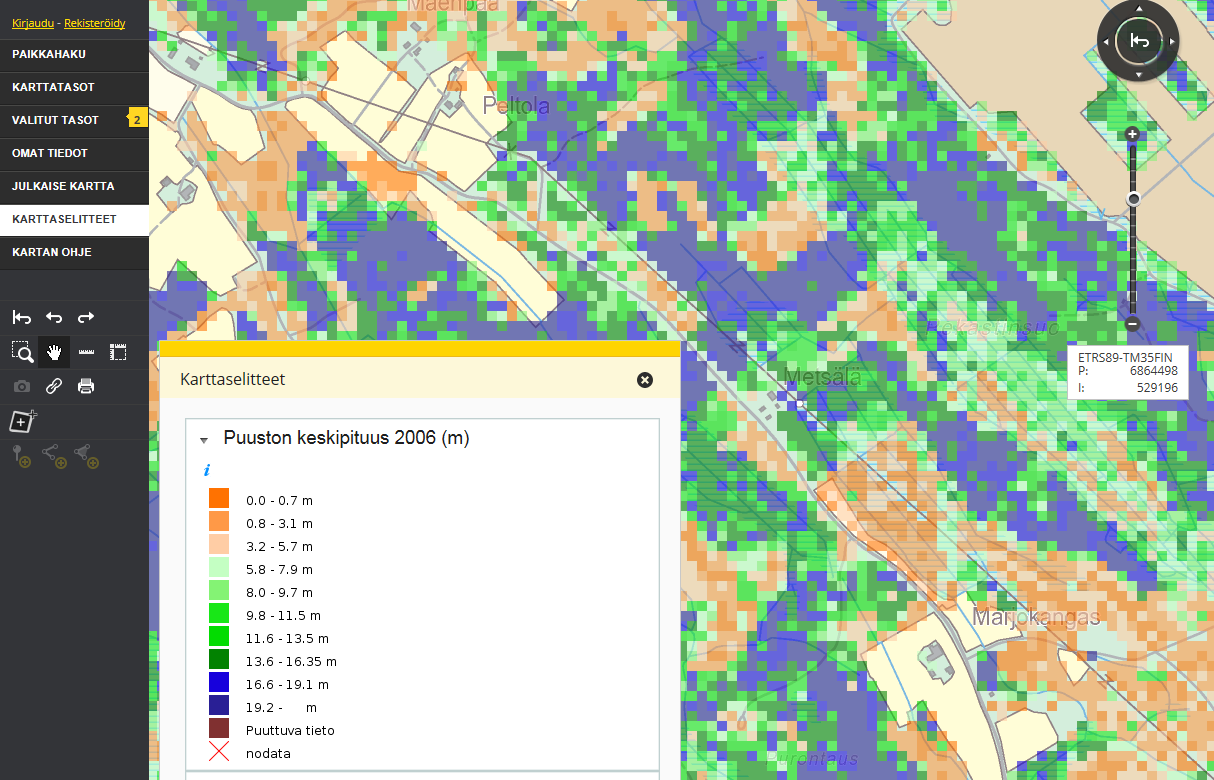This screenshot has width=1214, height=780.
Task: Add a line with the line tool
Action: [x=54, y=457]
